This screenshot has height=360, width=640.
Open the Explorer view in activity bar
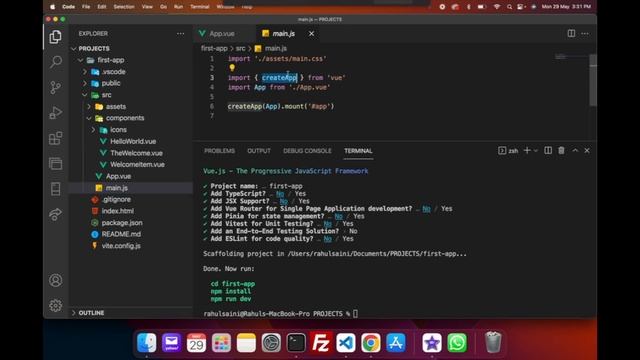[56, 37]
